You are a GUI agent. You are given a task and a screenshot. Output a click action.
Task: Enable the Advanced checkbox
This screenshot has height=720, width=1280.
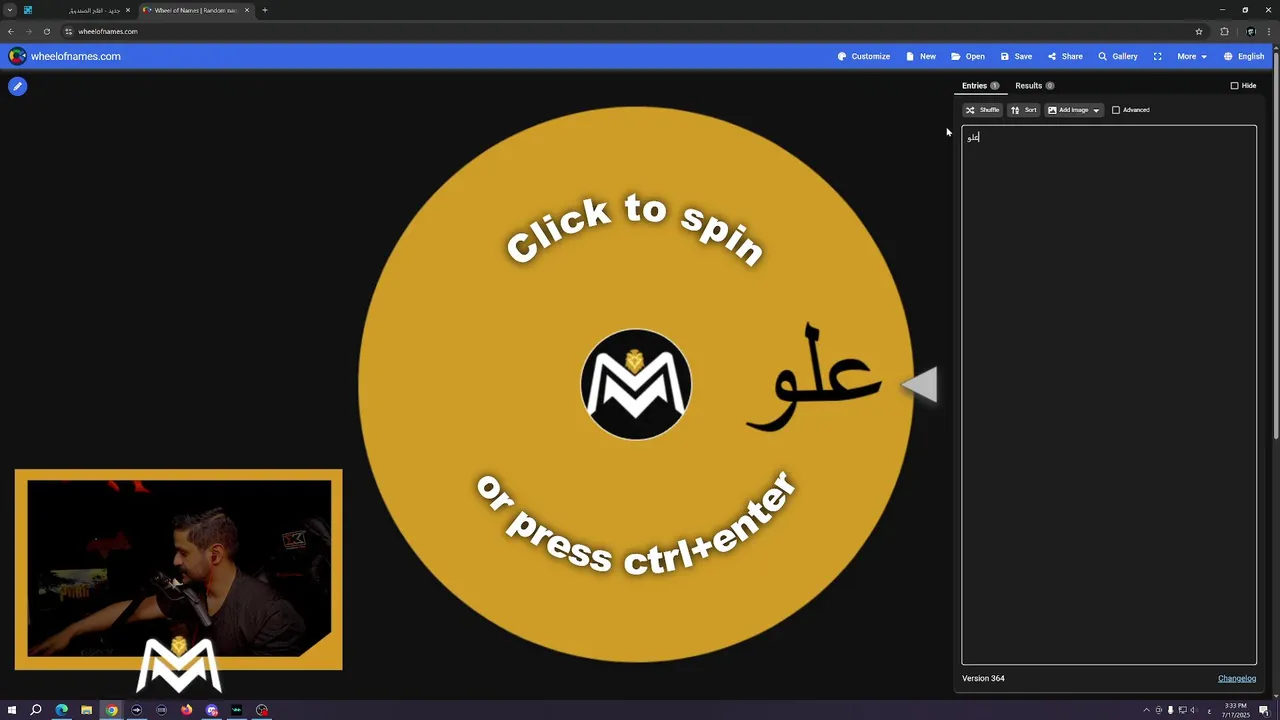(1116, 110)
